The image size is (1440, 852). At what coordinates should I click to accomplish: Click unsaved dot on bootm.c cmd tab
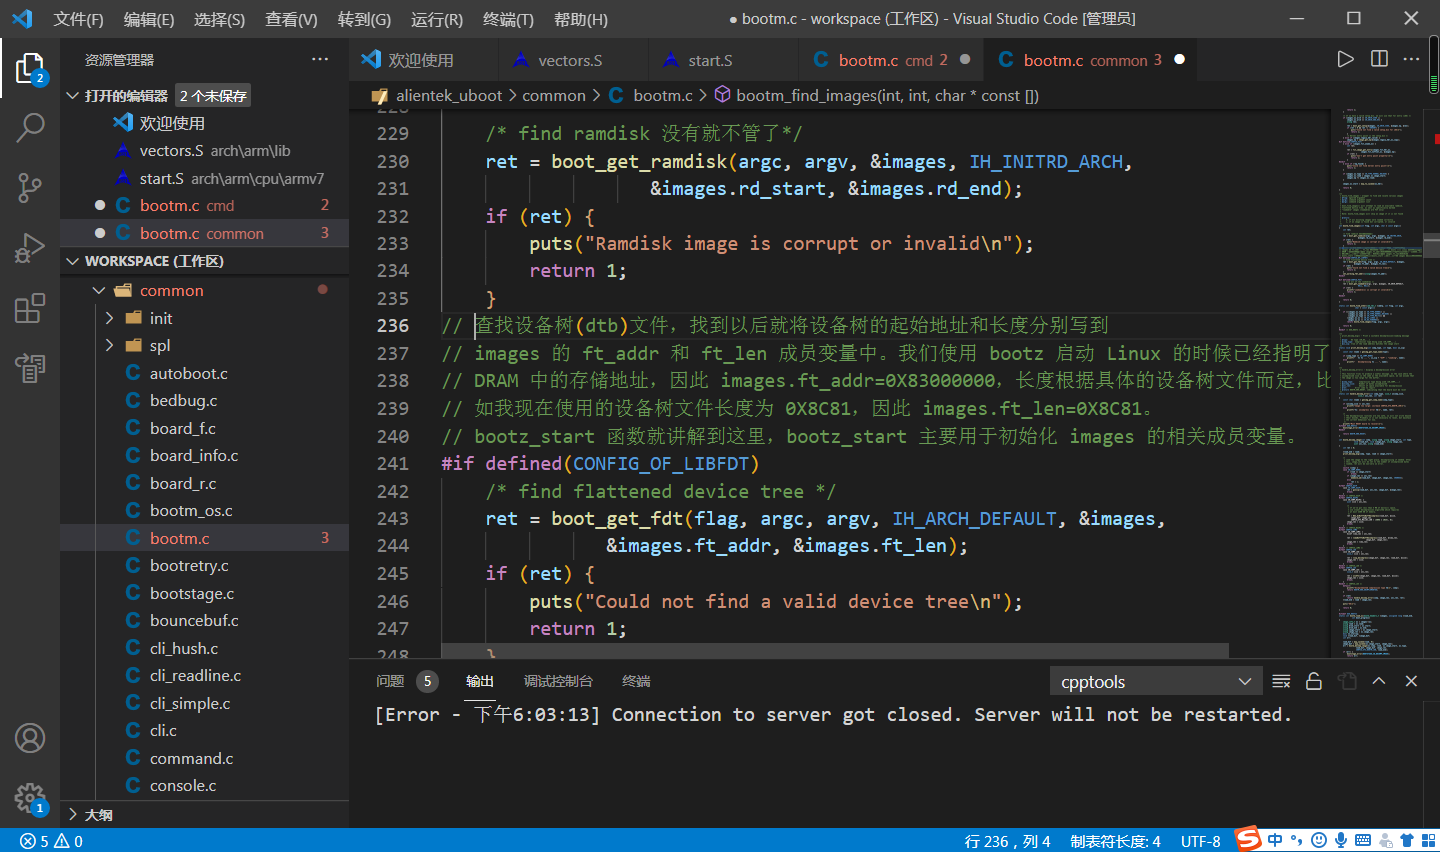965,60
